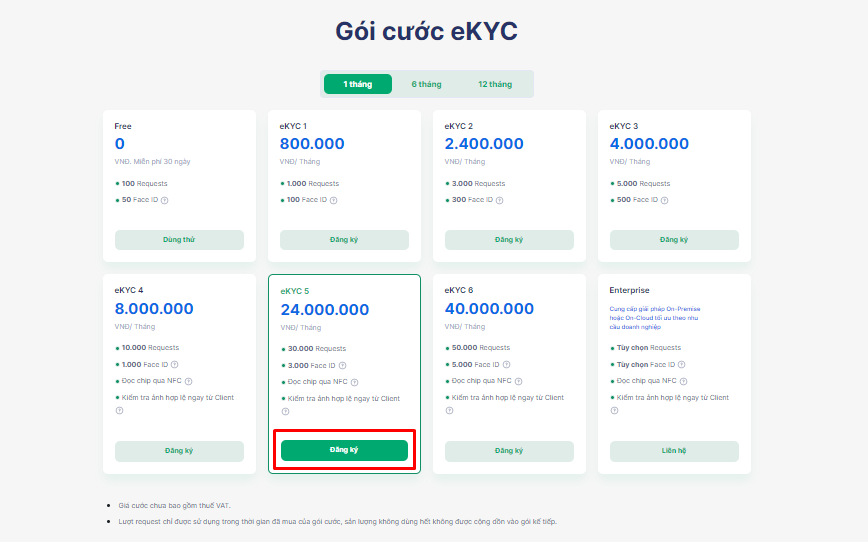Start the Free plan with Dùng thử

(179, 240)
